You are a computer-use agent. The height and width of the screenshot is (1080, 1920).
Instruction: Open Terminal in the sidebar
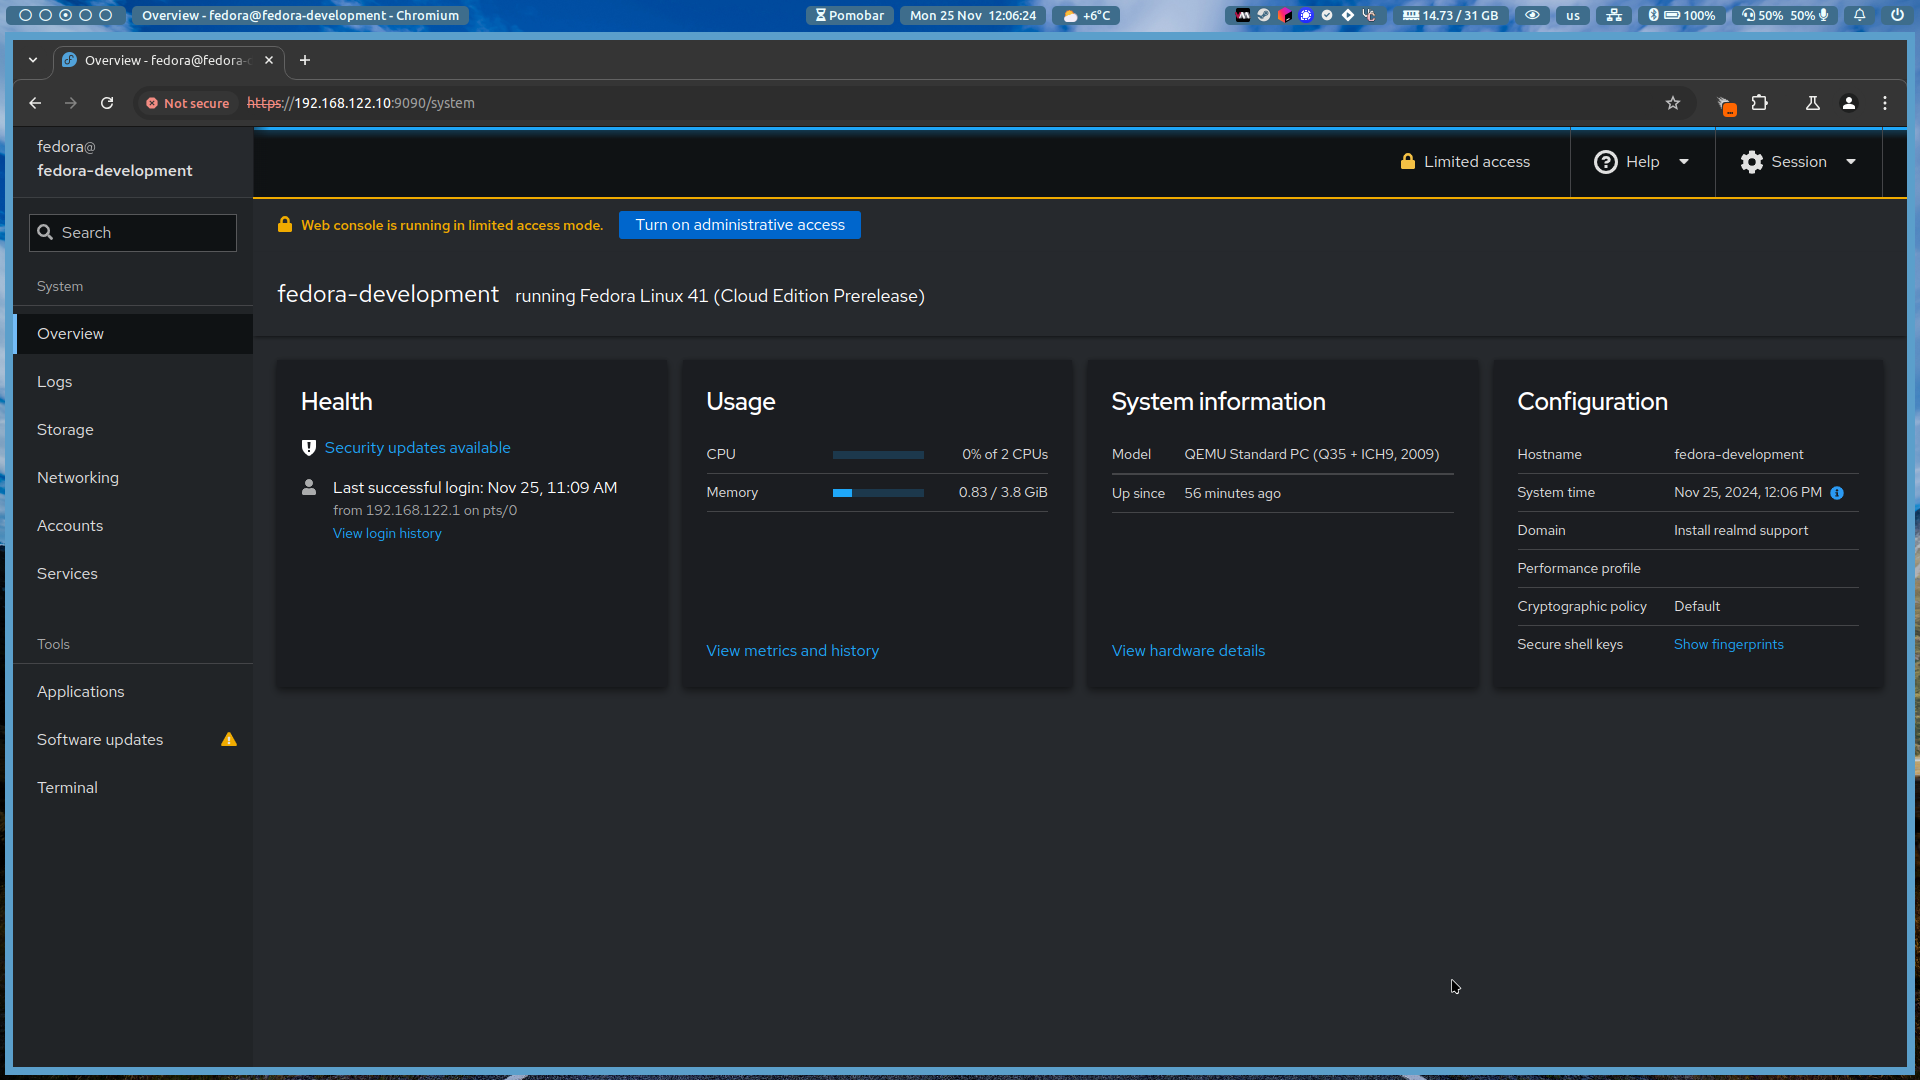(133, 788)
